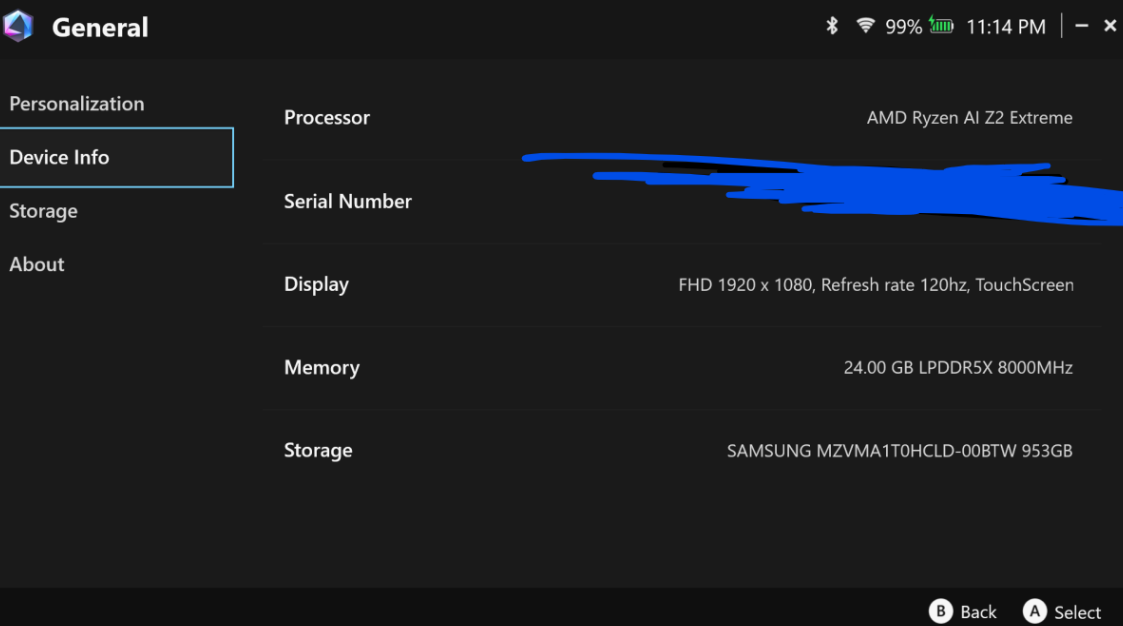Click the Wi-Fi signal icon
Viewport: 1123px width, 626px height.
[x=865, y=26]
